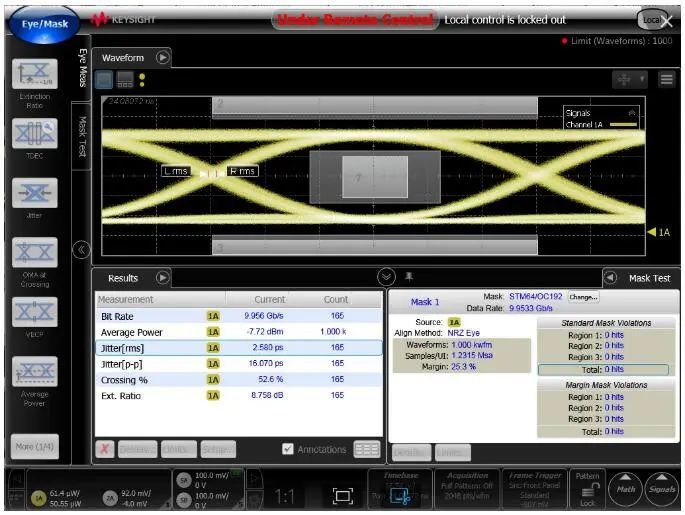This screenshot has height=515, width=685.
Task: Select the Crossing % measurement row
Action: coord(238,380)
